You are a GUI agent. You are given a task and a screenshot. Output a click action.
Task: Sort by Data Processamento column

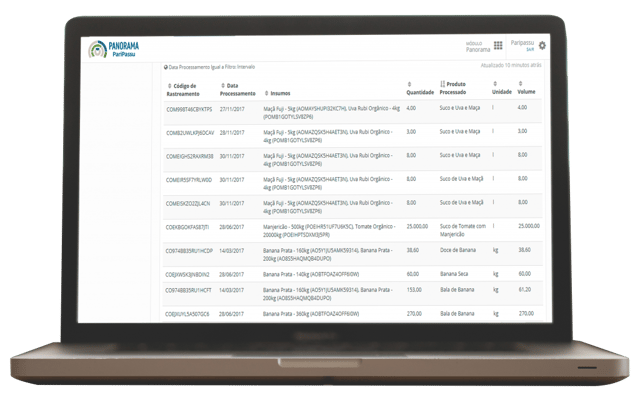(x=238, y=90)
